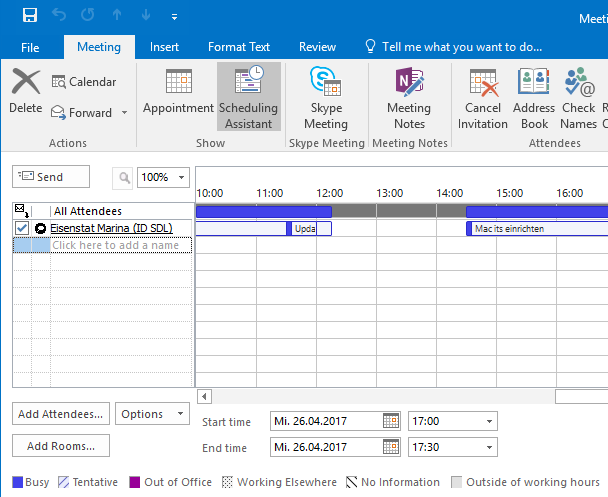Click the All Attendees header row
The image size is (608, 497).
pos(103,211)
